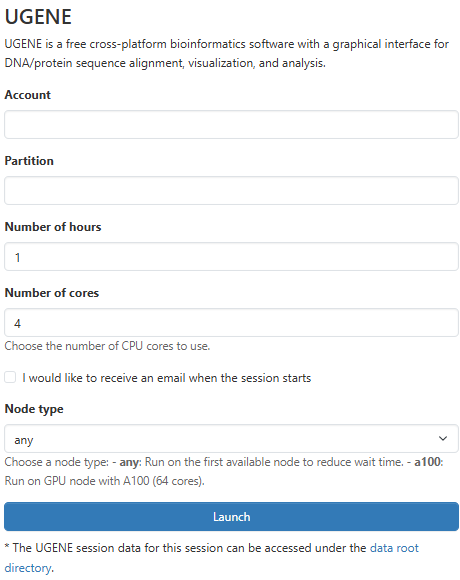Click the Account label

[27, 95]
